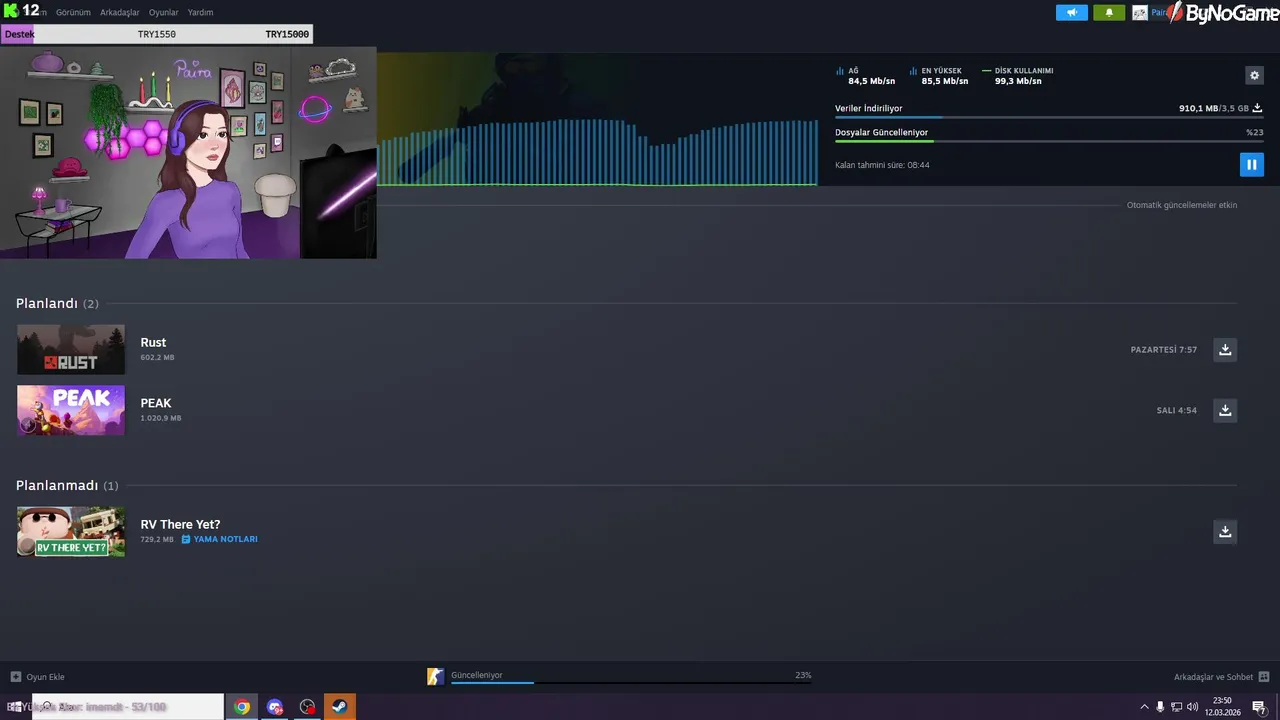Click the PEAK game thumbnail

coord(71,410)
